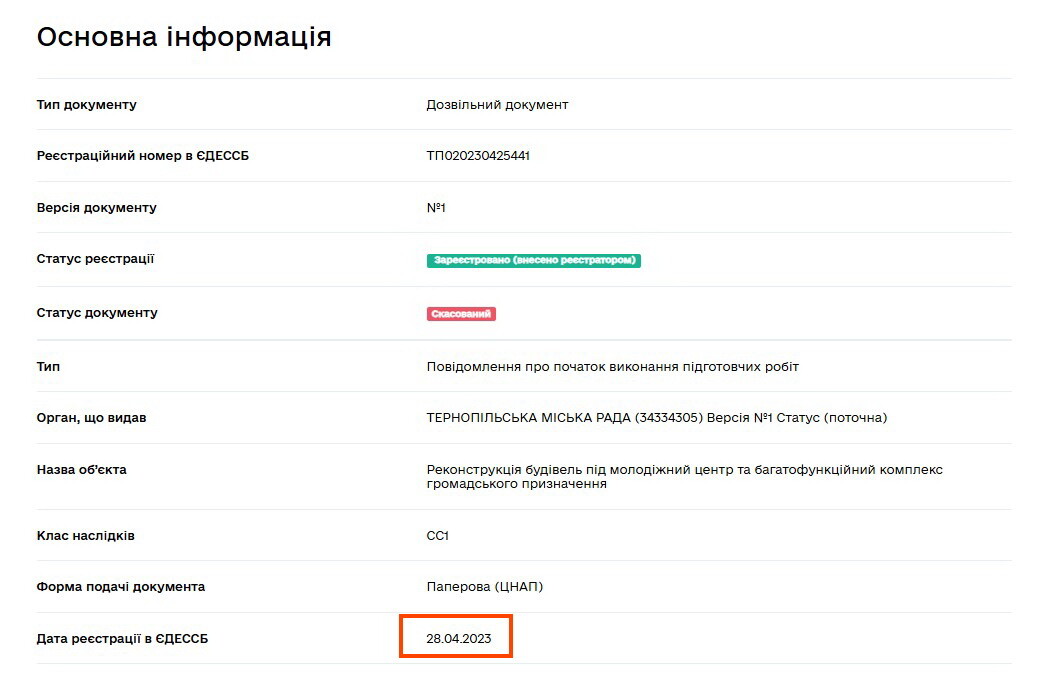Click the Реєстраційний номер в ЄДЕССБ label
The height and width of the screenshot is (694, 1039).
point(142,156)
